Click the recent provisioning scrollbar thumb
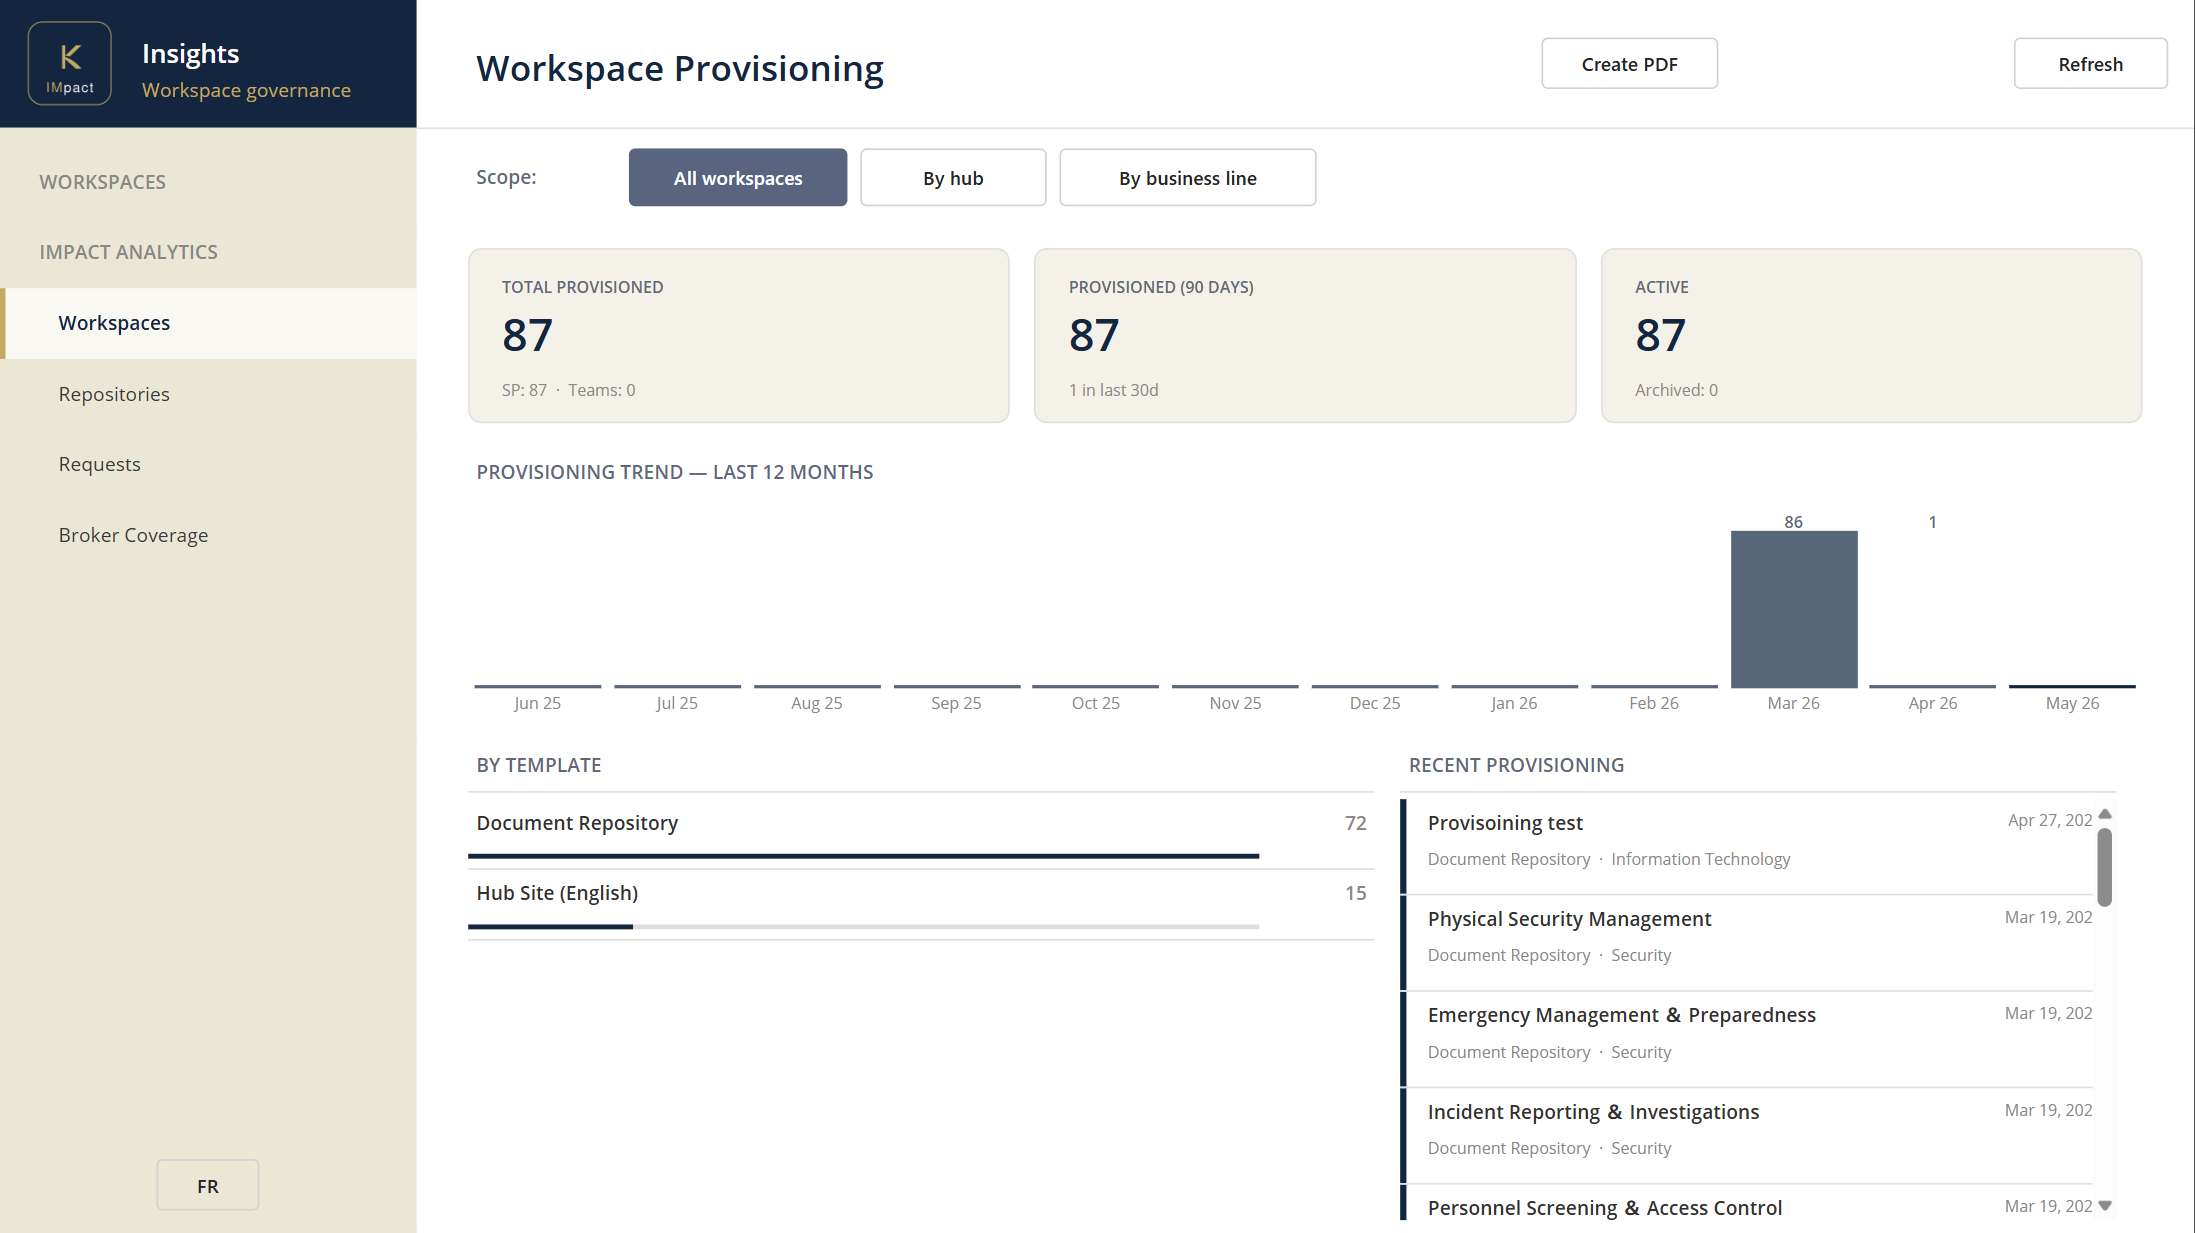 tap(2105, 867)
